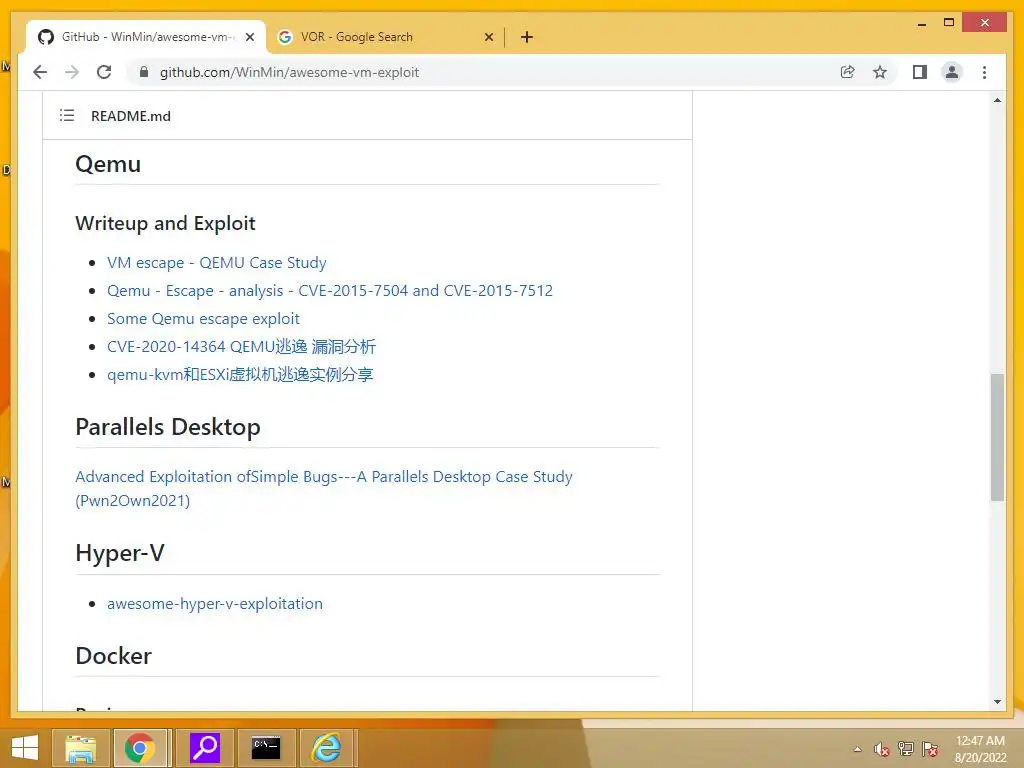Click the muted volume tray icon
The height and width of the screenshot is (768, 1024).
pyautogui.click(x=882, y=749)
